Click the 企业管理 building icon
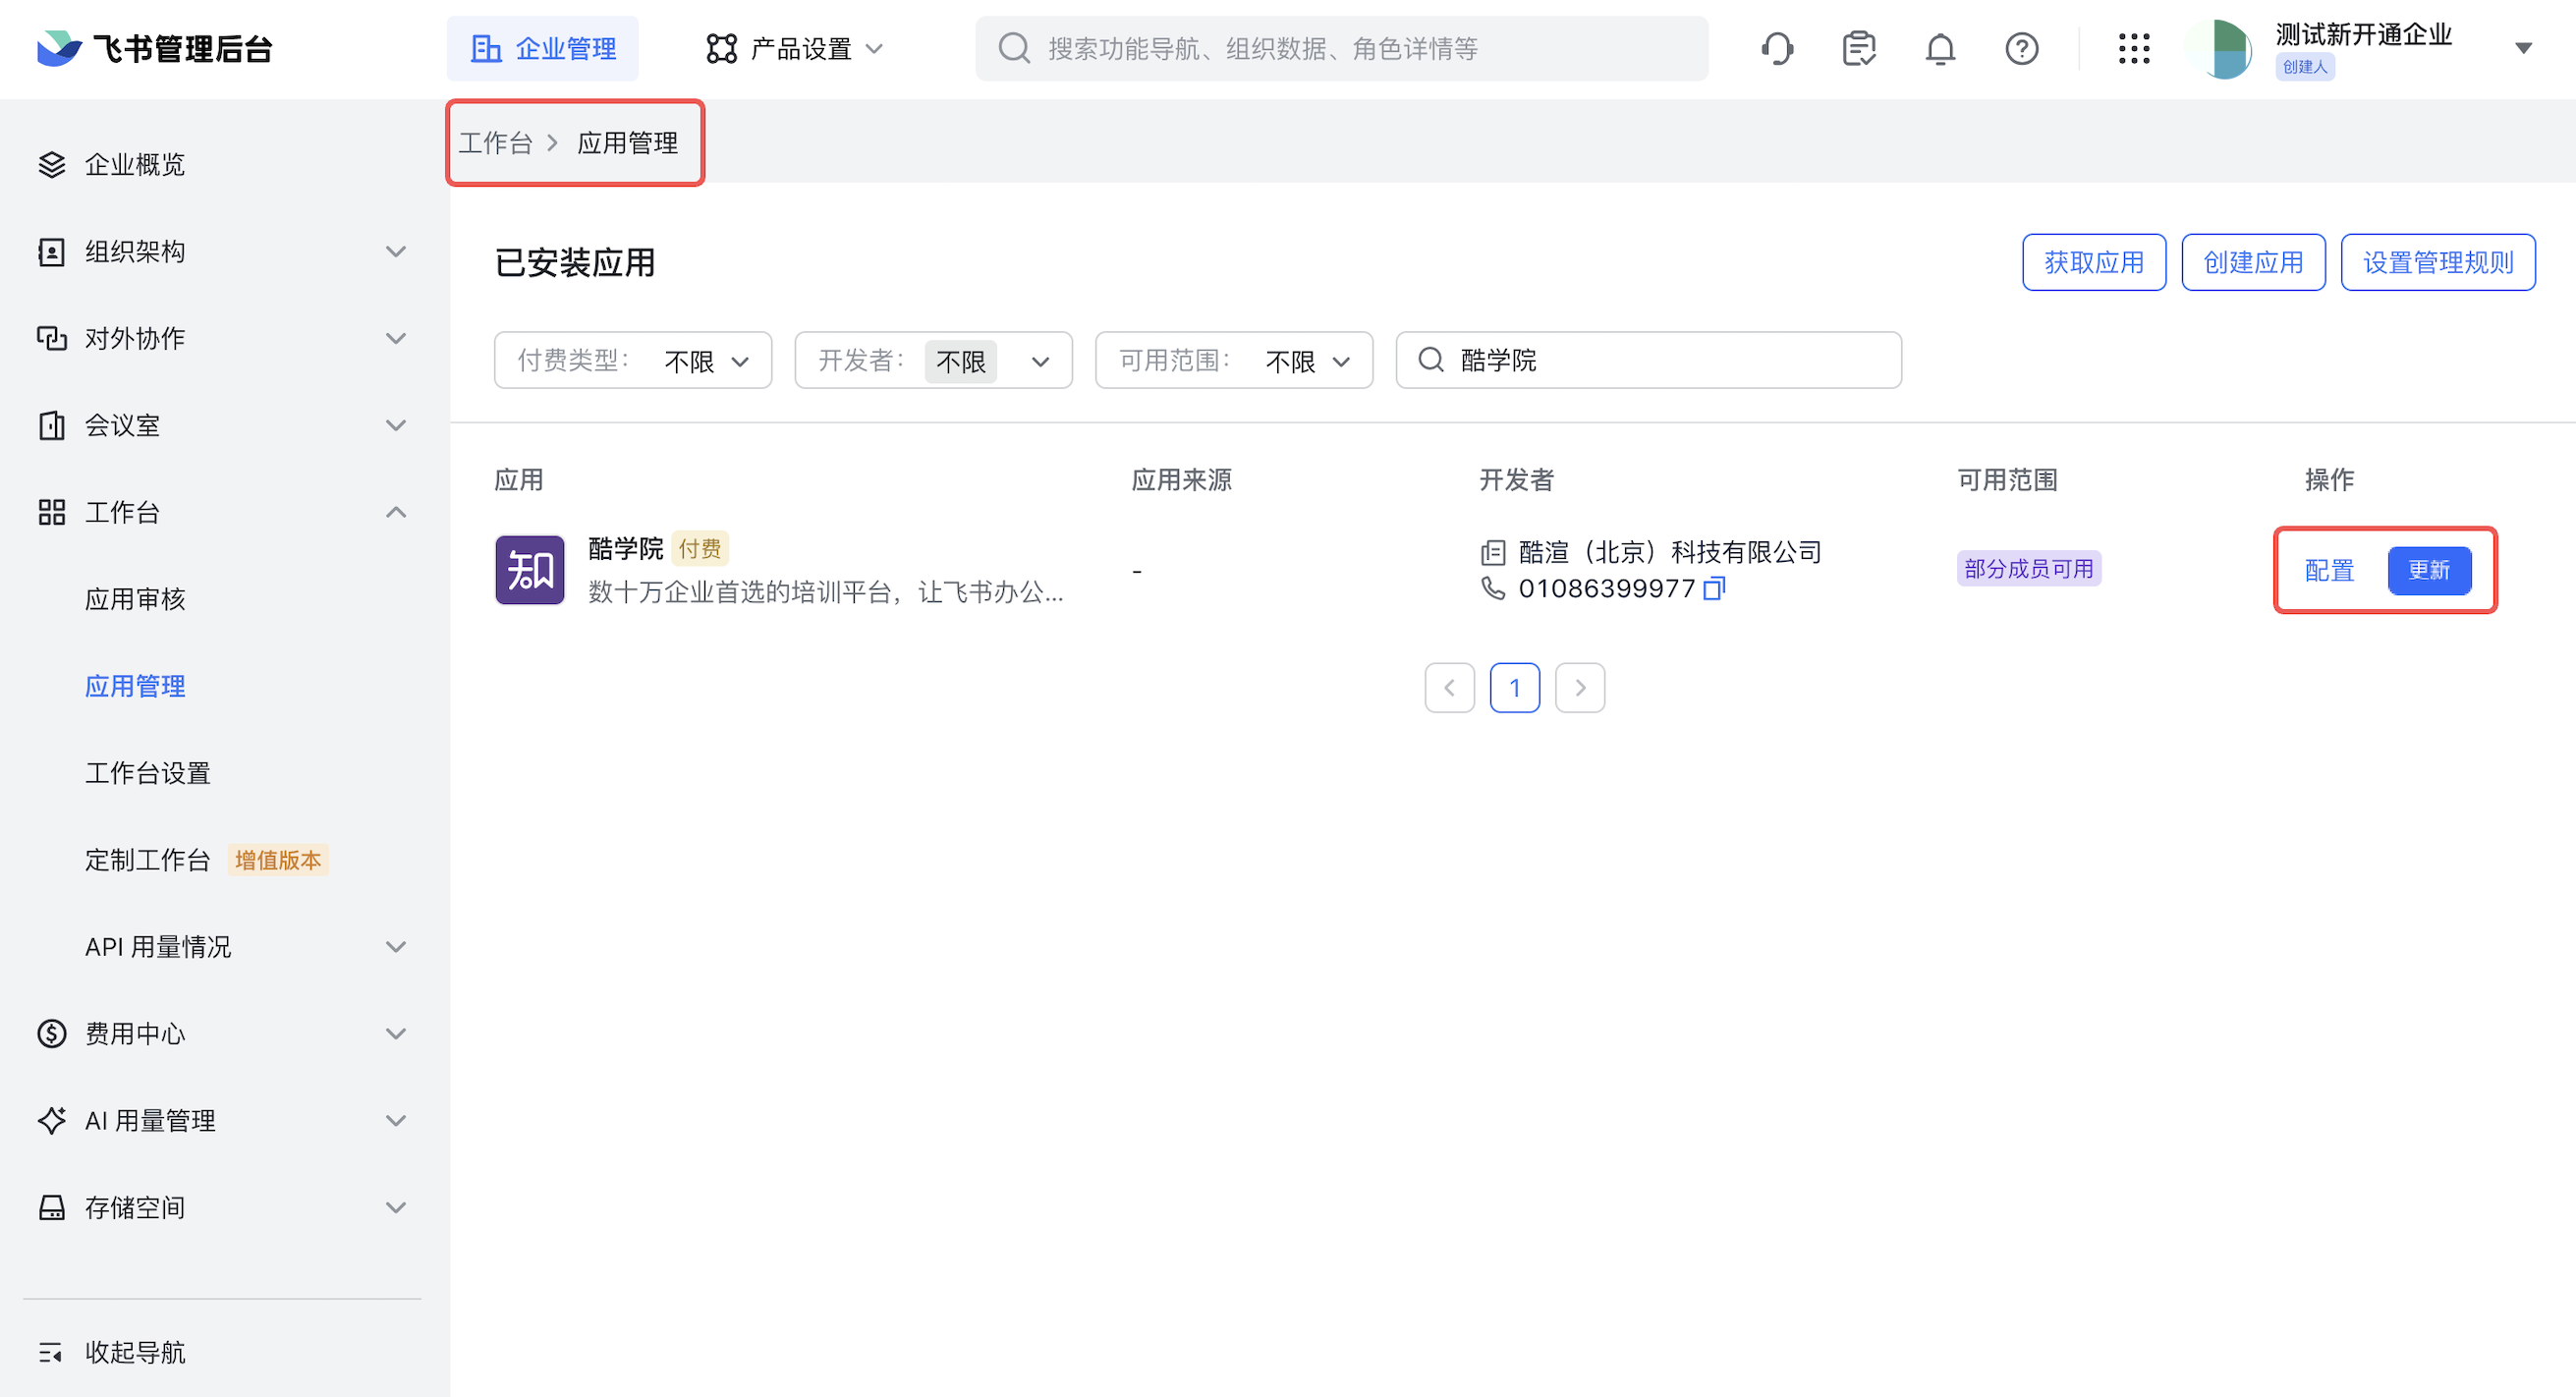Viewport: 2576px width, 1397px height. pos(486,48)
